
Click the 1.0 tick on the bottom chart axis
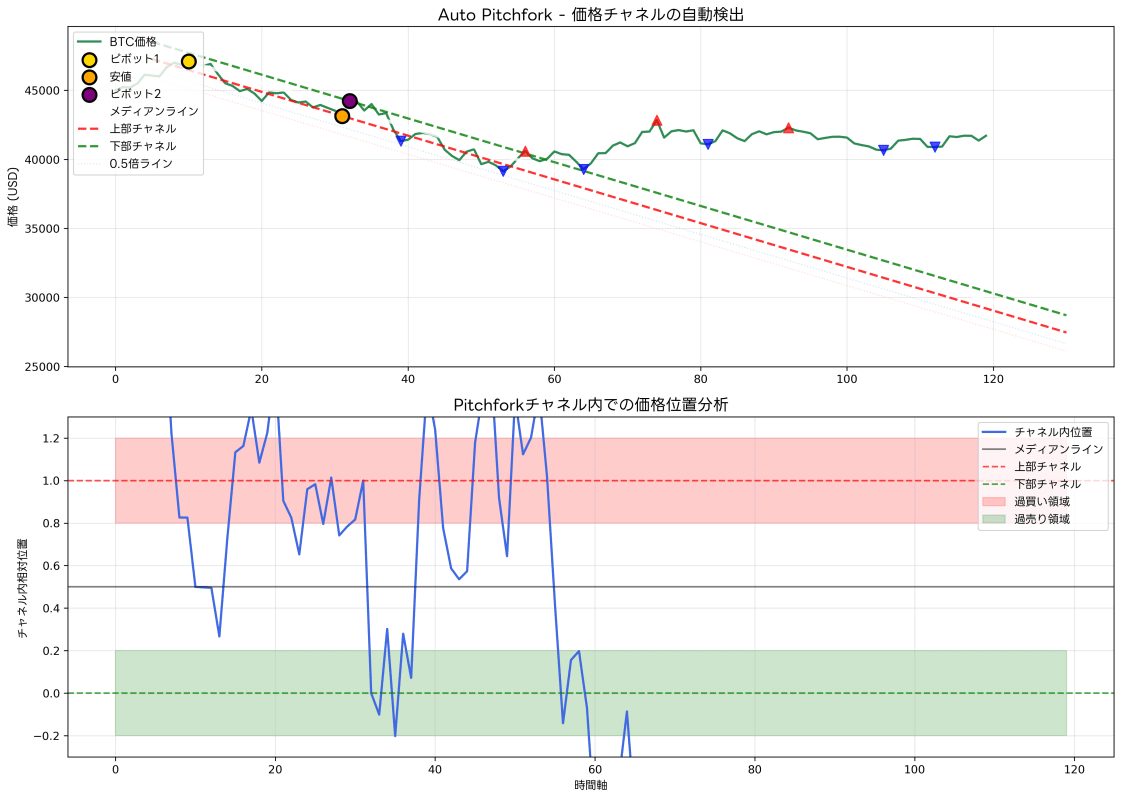[52, 481]
